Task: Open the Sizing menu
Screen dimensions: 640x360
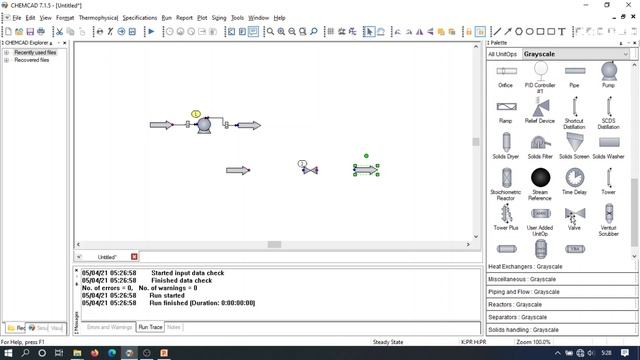Action: pos(219,18)
